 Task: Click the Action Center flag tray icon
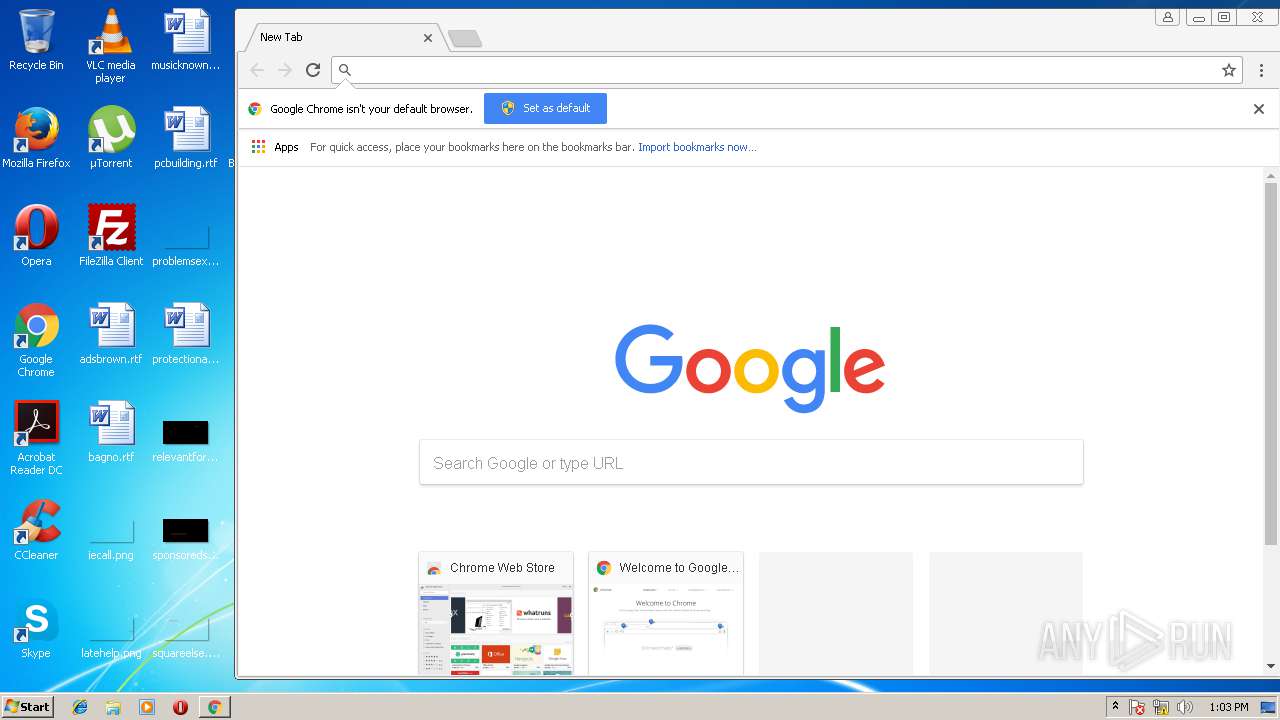[1137, 707]
